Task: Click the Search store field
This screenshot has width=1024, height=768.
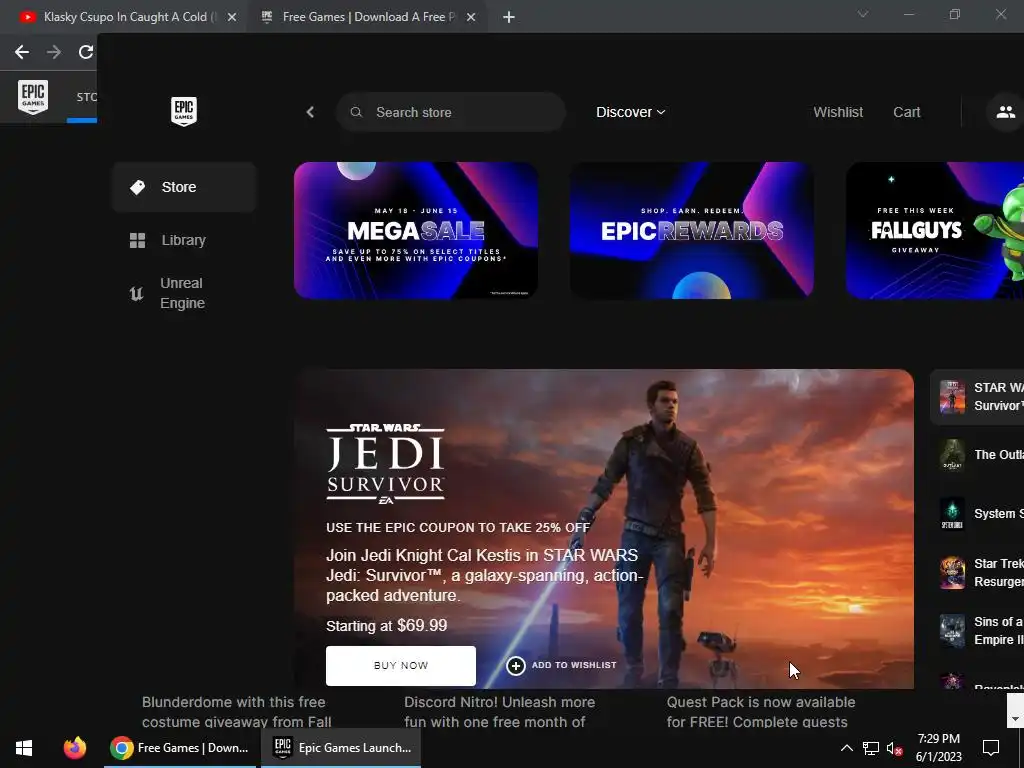Action: (451, 112)
